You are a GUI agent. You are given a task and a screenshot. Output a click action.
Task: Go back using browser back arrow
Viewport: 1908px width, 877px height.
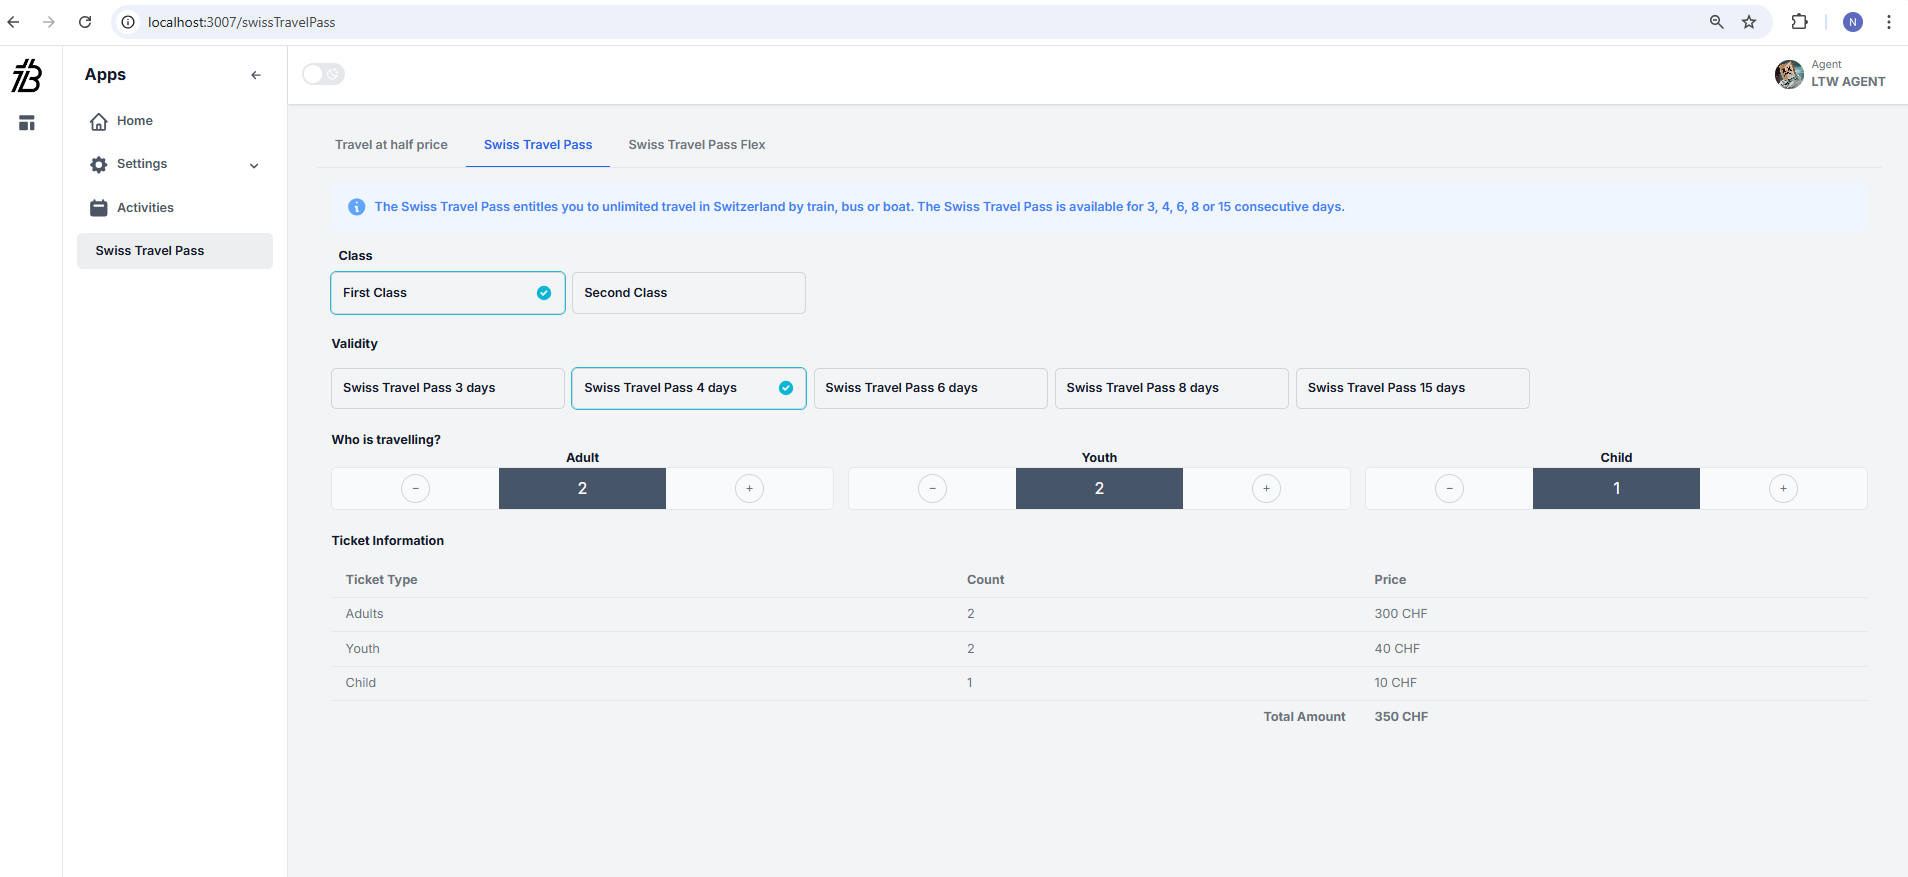(13, 22)
